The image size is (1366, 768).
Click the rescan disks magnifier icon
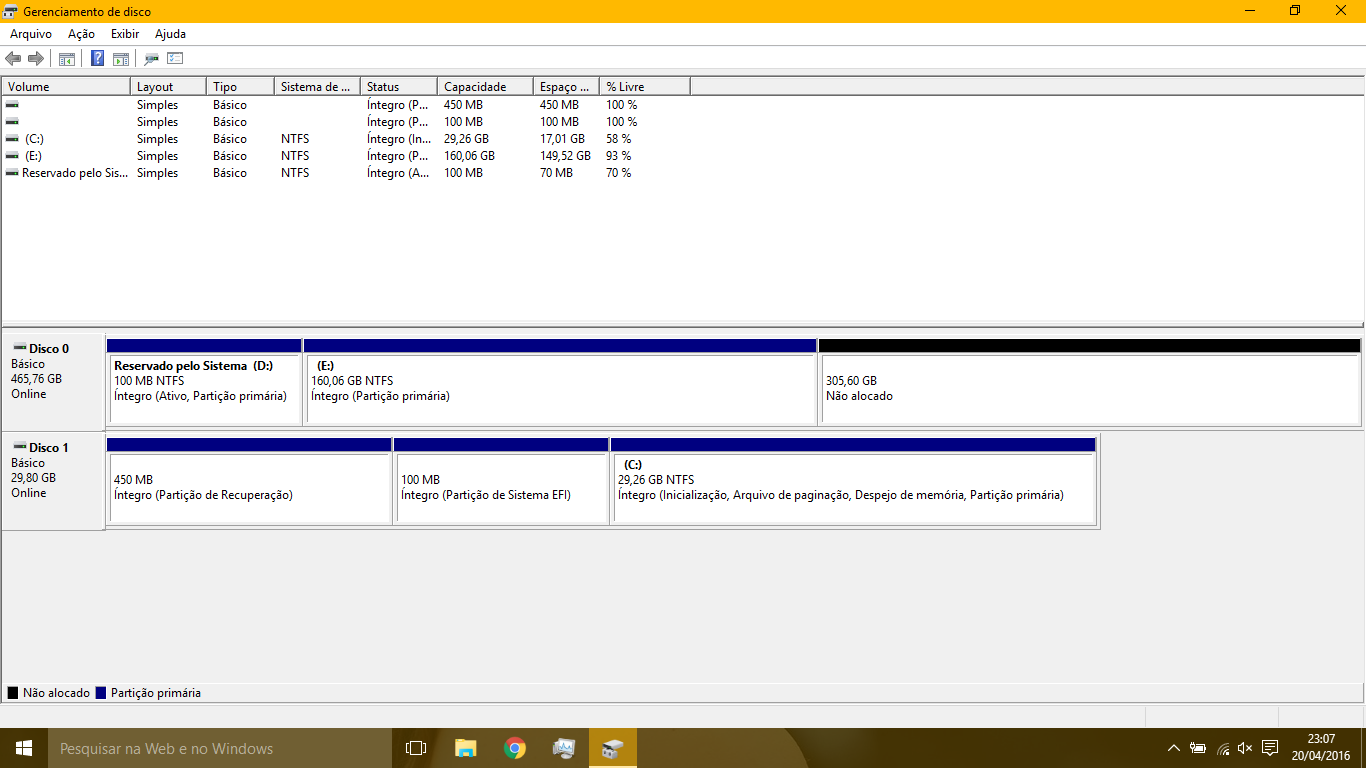152,58
